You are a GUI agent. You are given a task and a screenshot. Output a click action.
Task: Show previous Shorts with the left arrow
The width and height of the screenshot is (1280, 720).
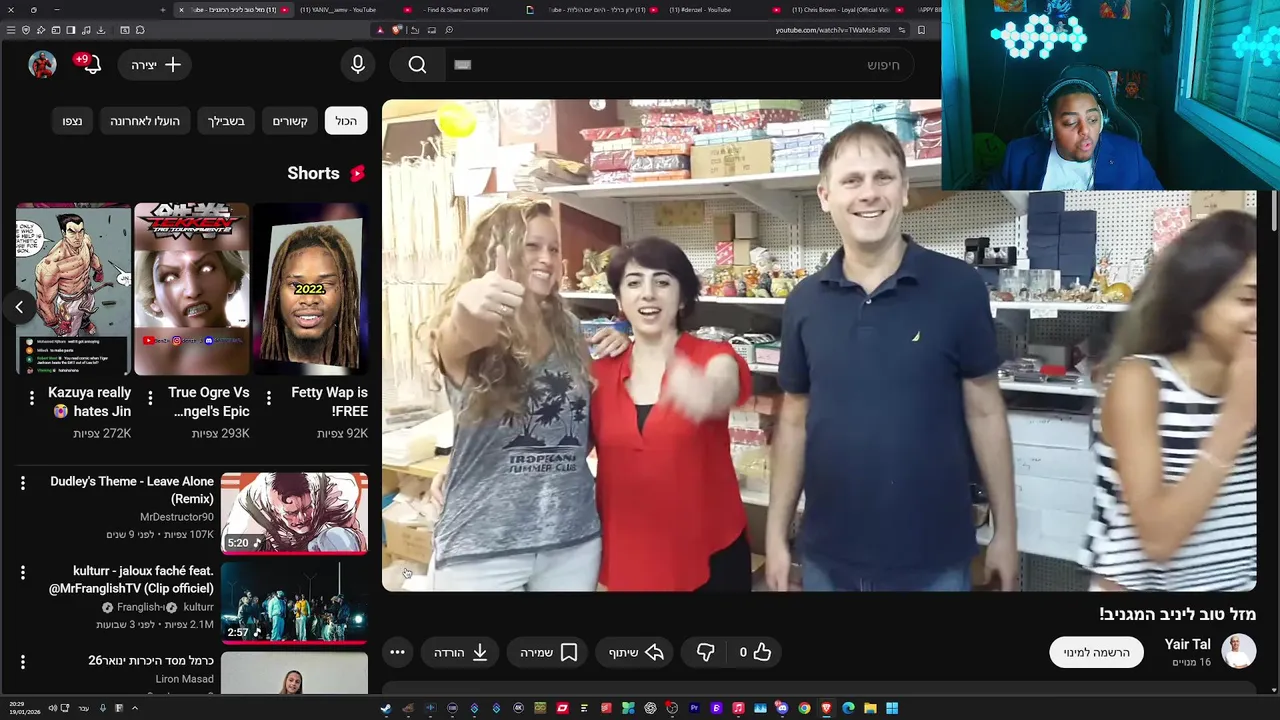19,307
